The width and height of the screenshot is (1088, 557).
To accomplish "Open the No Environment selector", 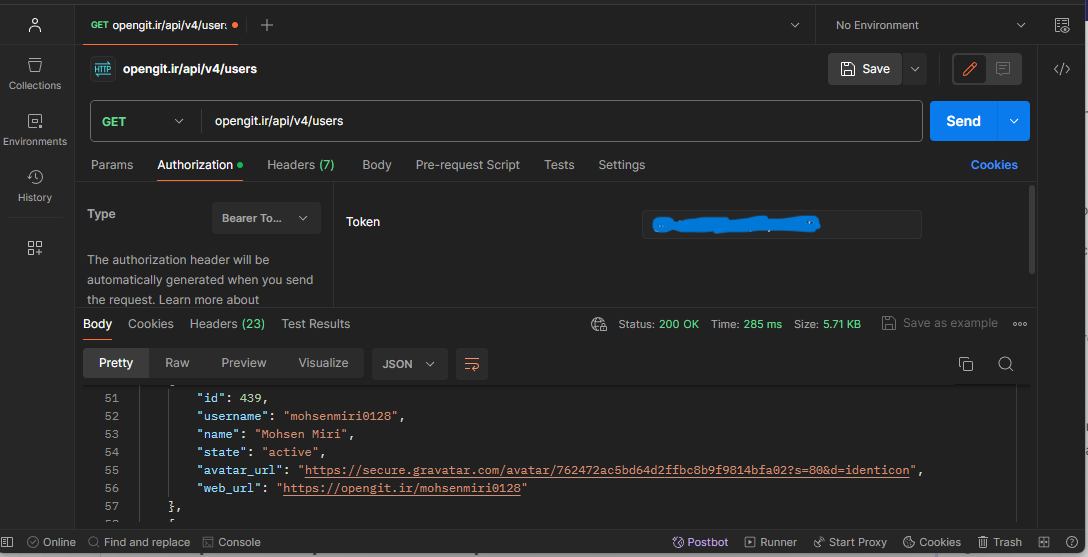I will [x=930, y=25].
